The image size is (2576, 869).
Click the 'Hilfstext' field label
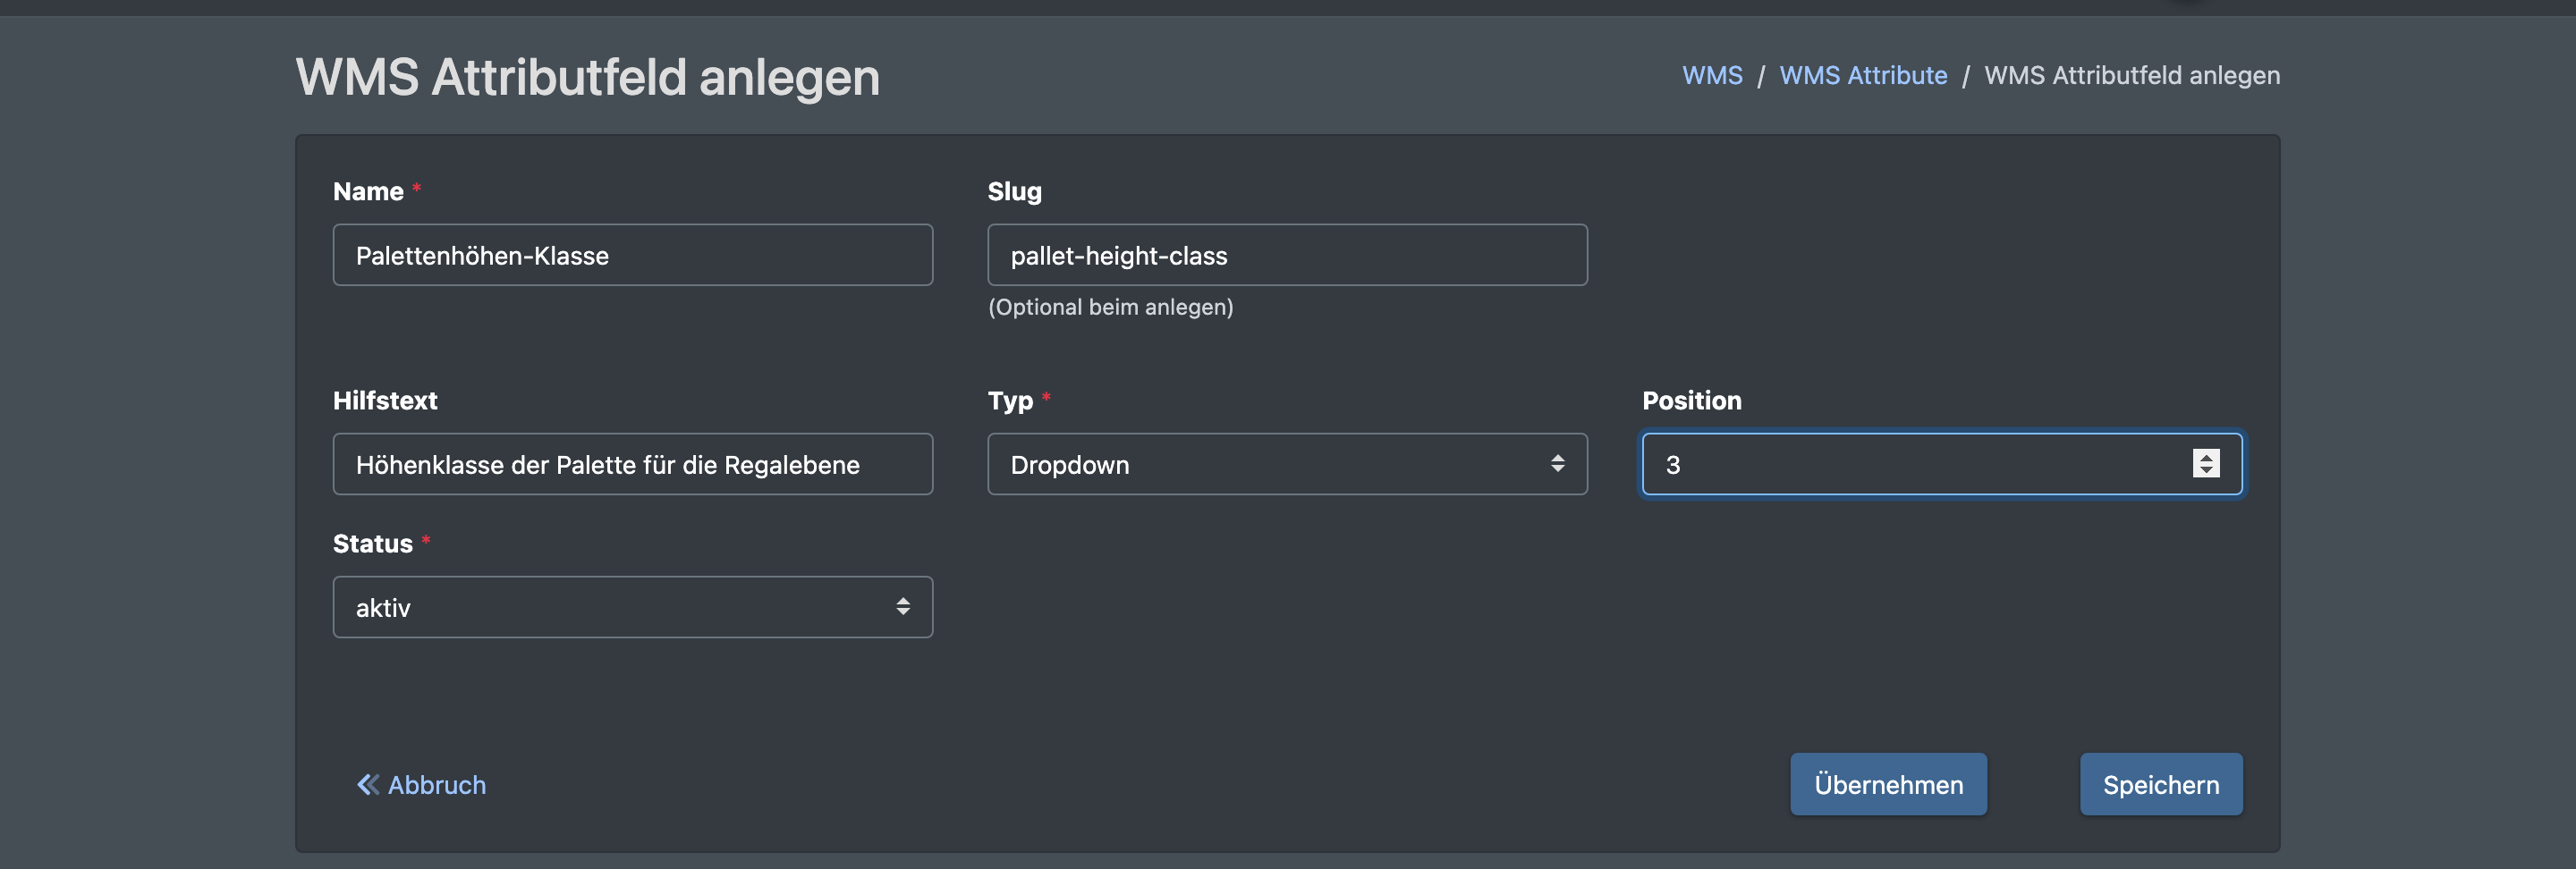coord(385,400)
